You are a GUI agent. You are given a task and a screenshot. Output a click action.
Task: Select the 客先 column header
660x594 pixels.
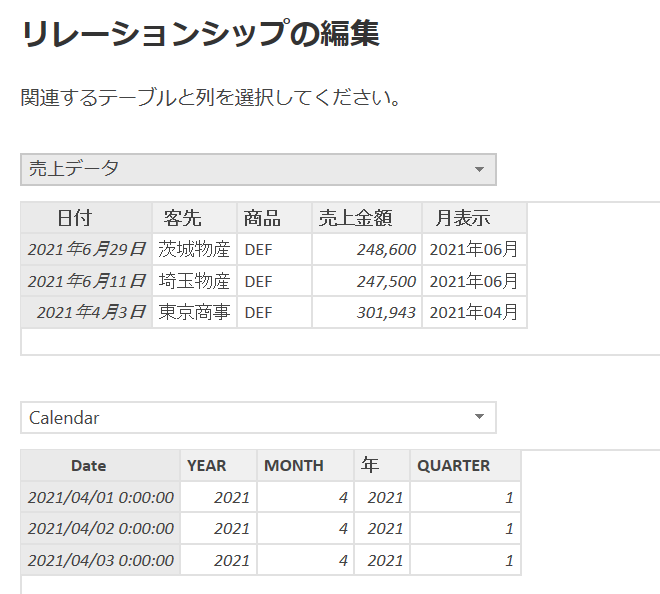194,218
